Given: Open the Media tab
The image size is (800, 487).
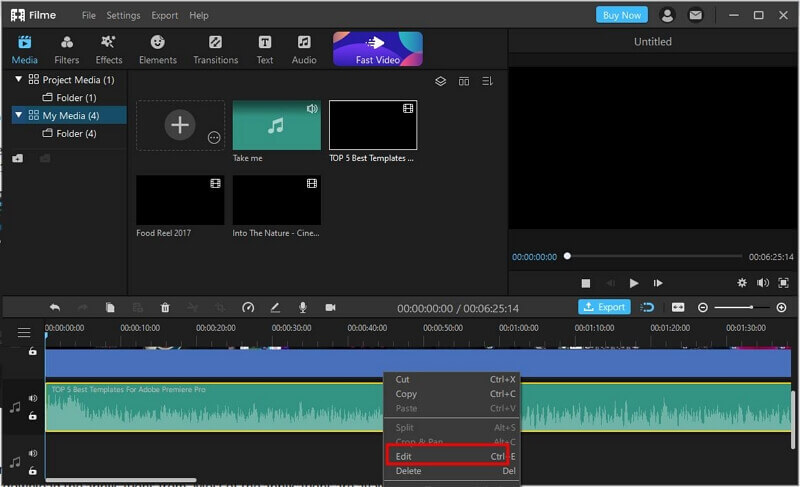Looking at the screenshot, I should (x=24, y=49).
